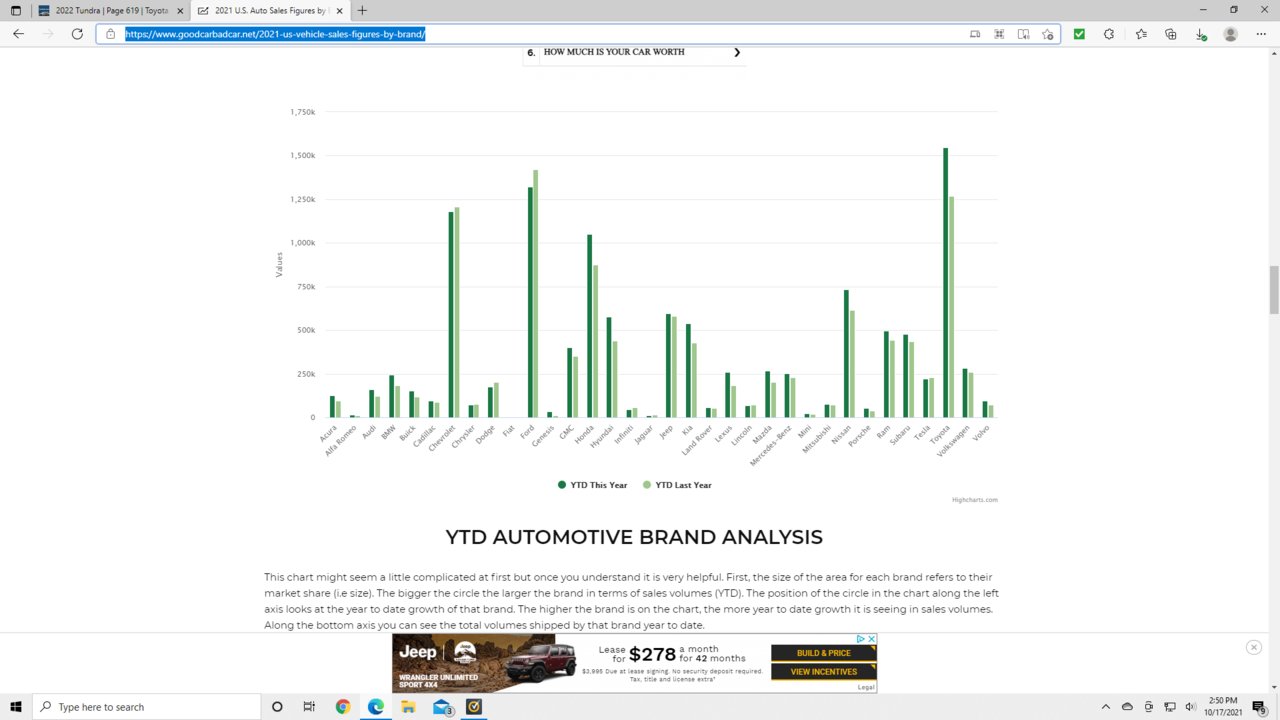The image size is (1280, 720).
Task: Open the Collections icon
Action: [1171, 34]
